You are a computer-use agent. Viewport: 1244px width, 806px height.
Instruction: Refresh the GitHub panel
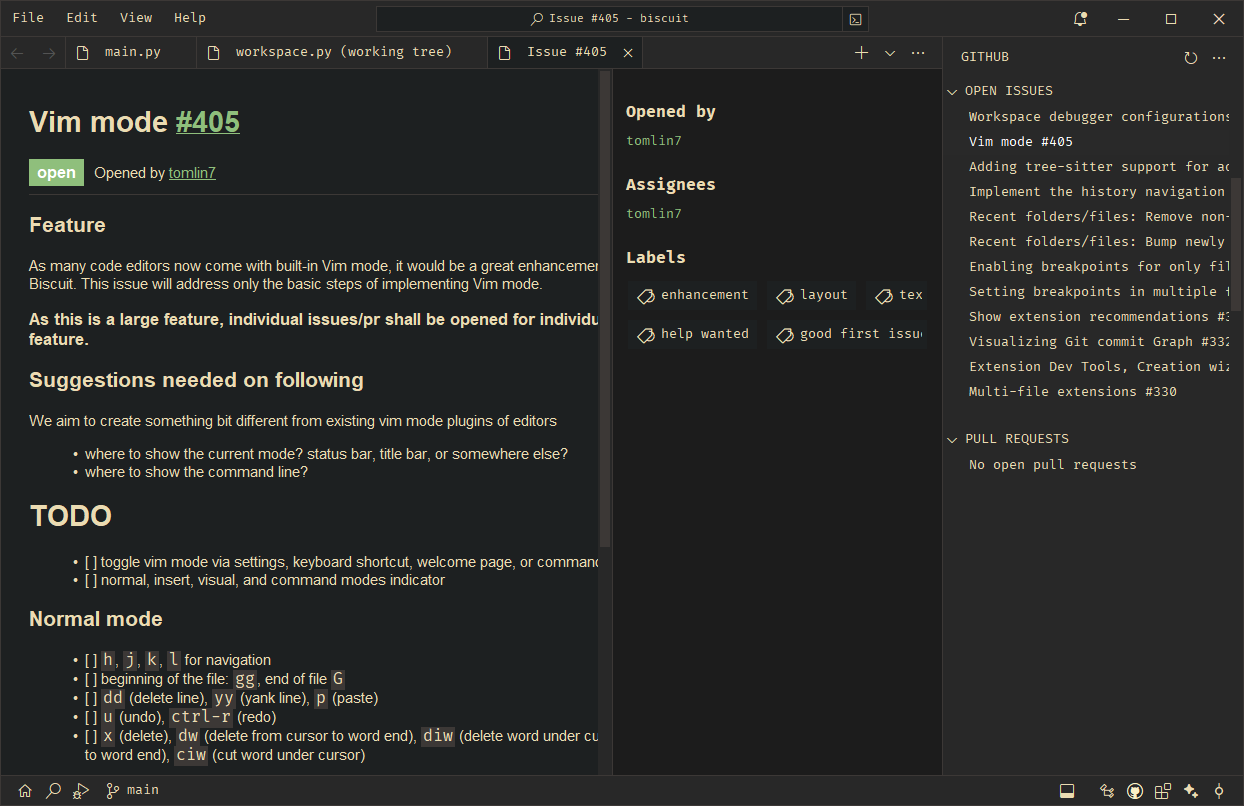click(x=1190, y=58)
